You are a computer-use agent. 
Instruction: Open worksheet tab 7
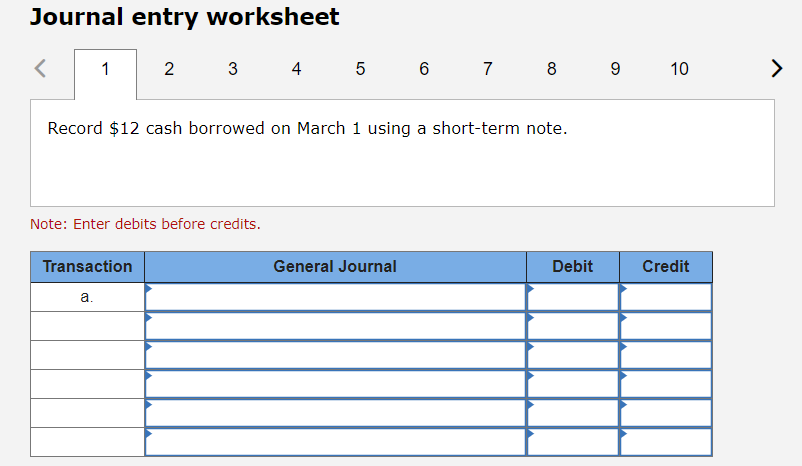pos(488,69)
